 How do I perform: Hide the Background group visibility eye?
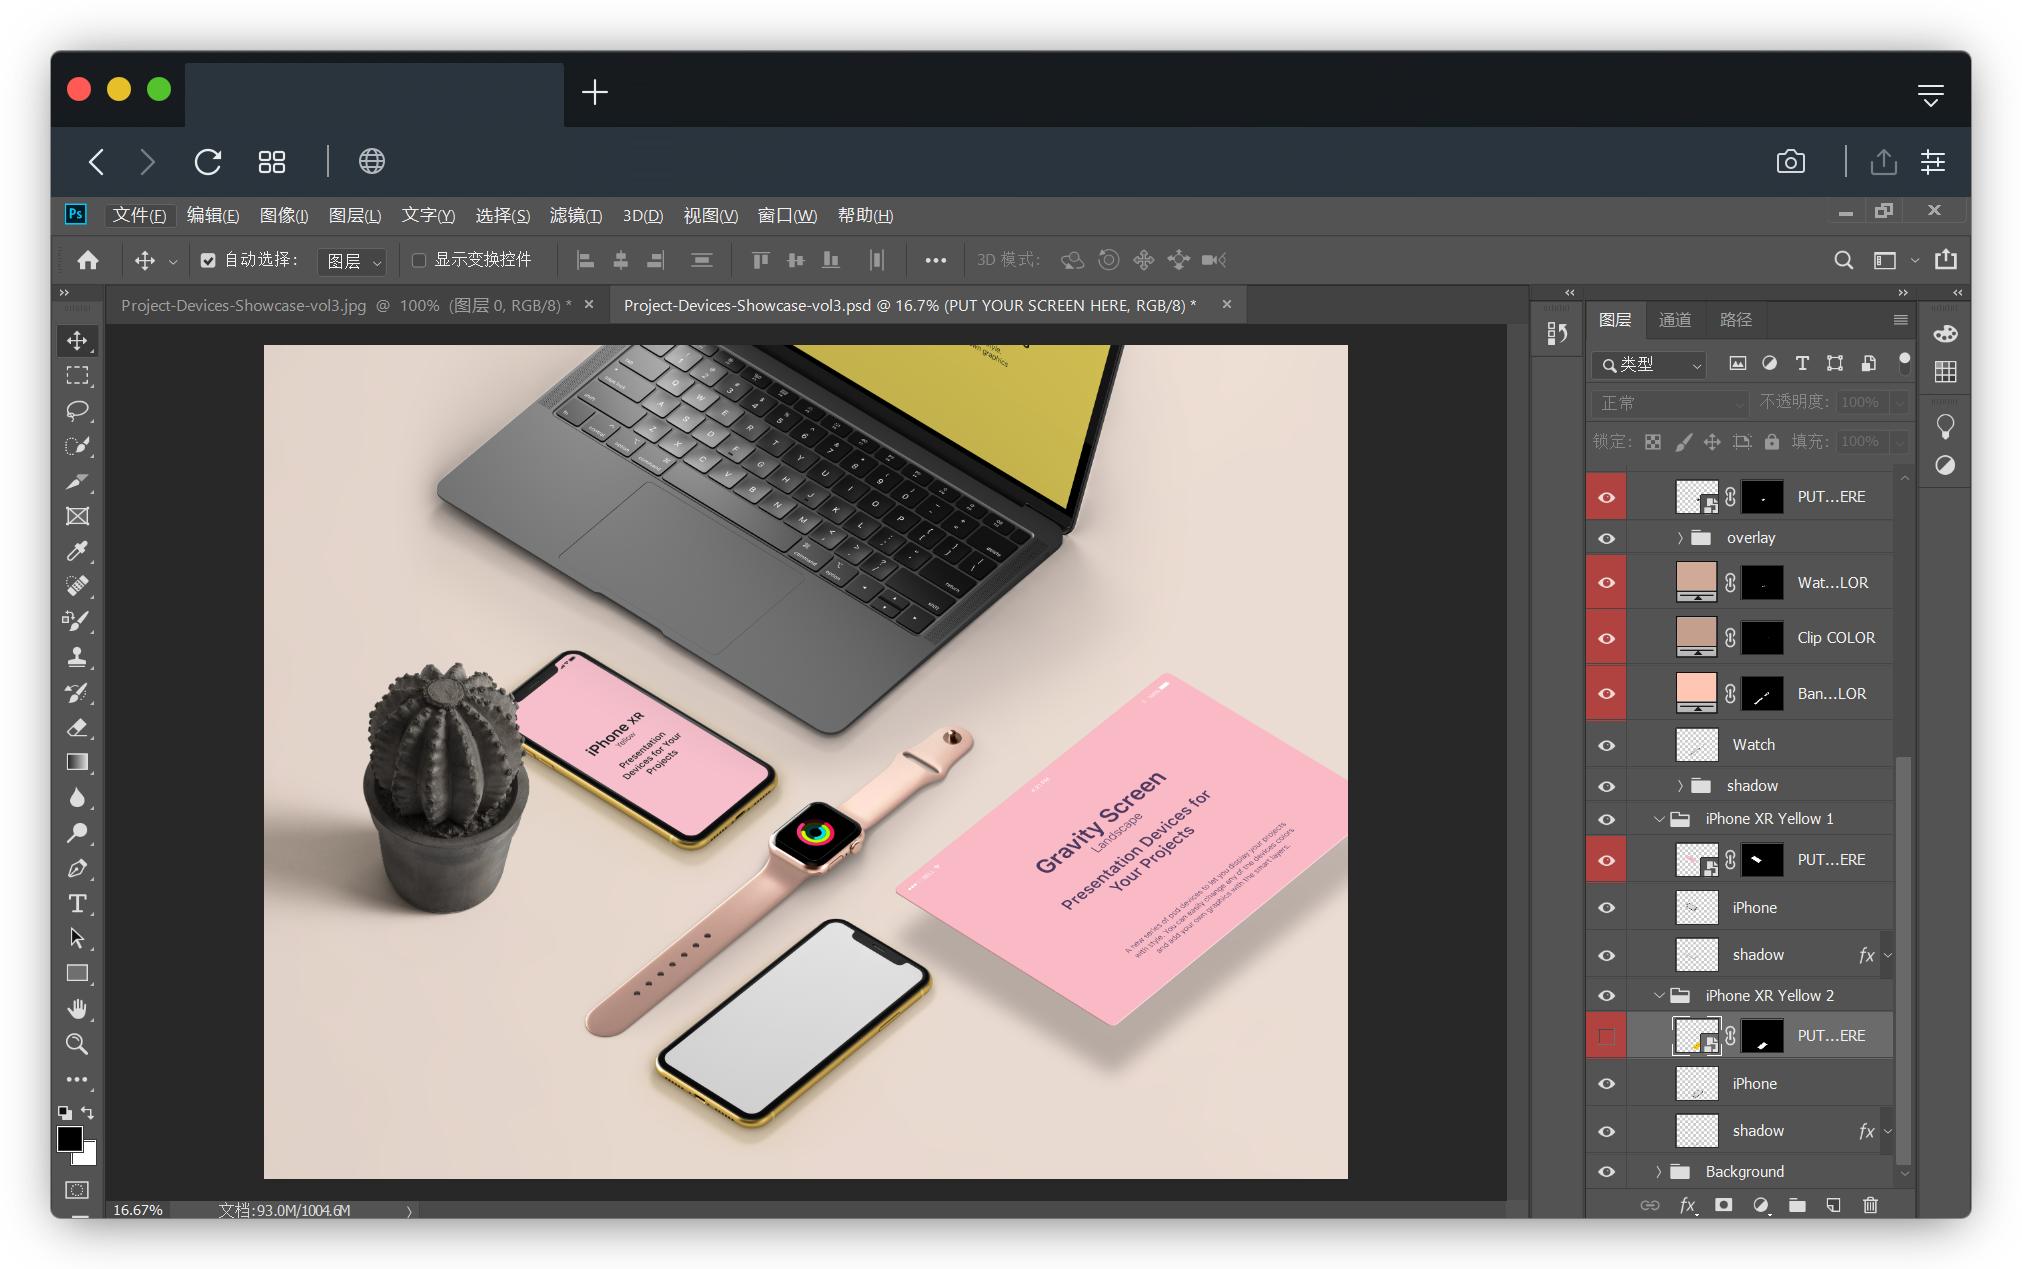pos(1606,1172)
